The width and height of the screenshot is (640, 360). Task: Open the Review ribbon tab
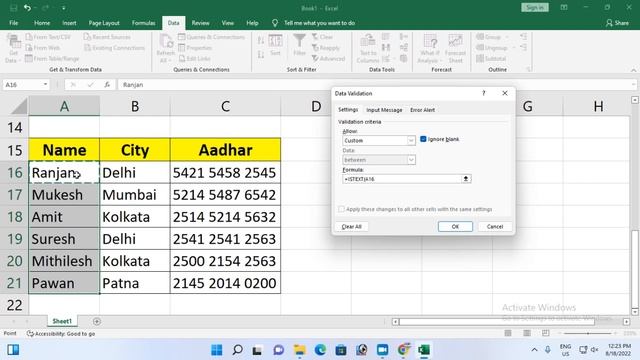200,23
